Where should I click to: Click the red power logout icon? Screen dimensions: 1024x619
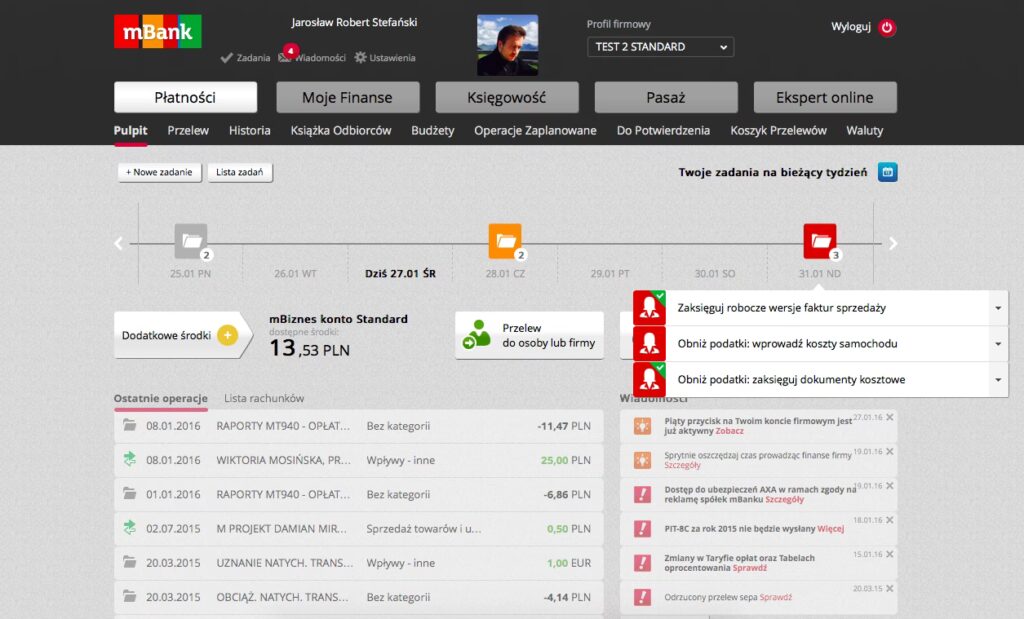(x=887, y=28)
